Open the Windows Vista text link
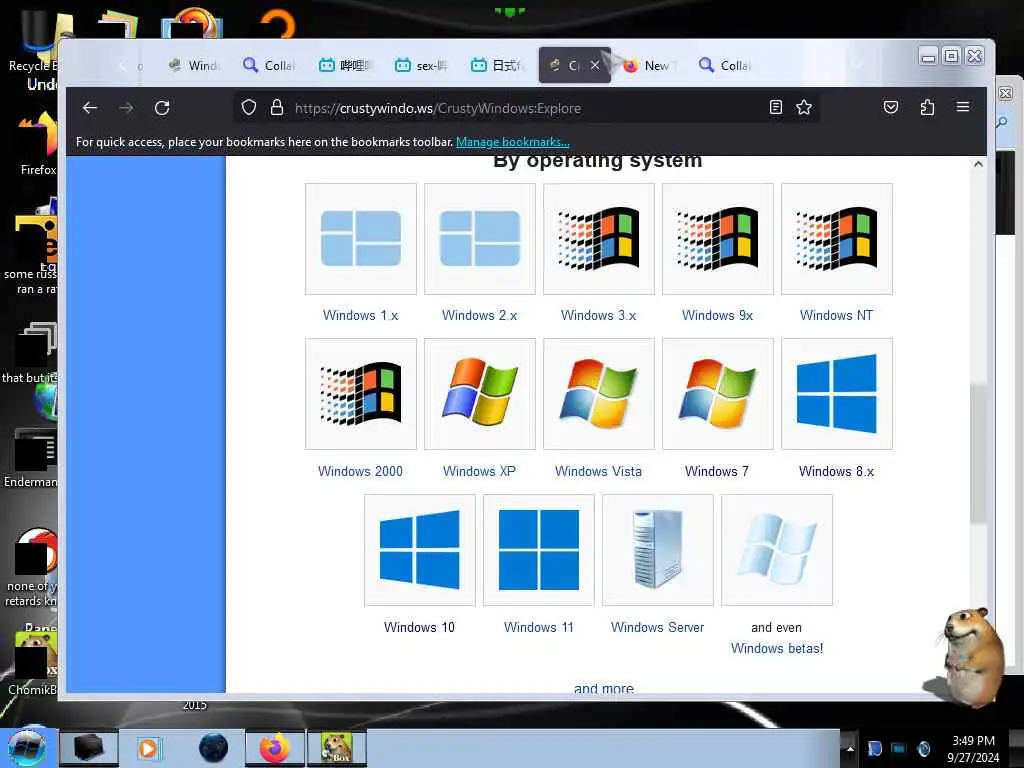 (598, 471)
